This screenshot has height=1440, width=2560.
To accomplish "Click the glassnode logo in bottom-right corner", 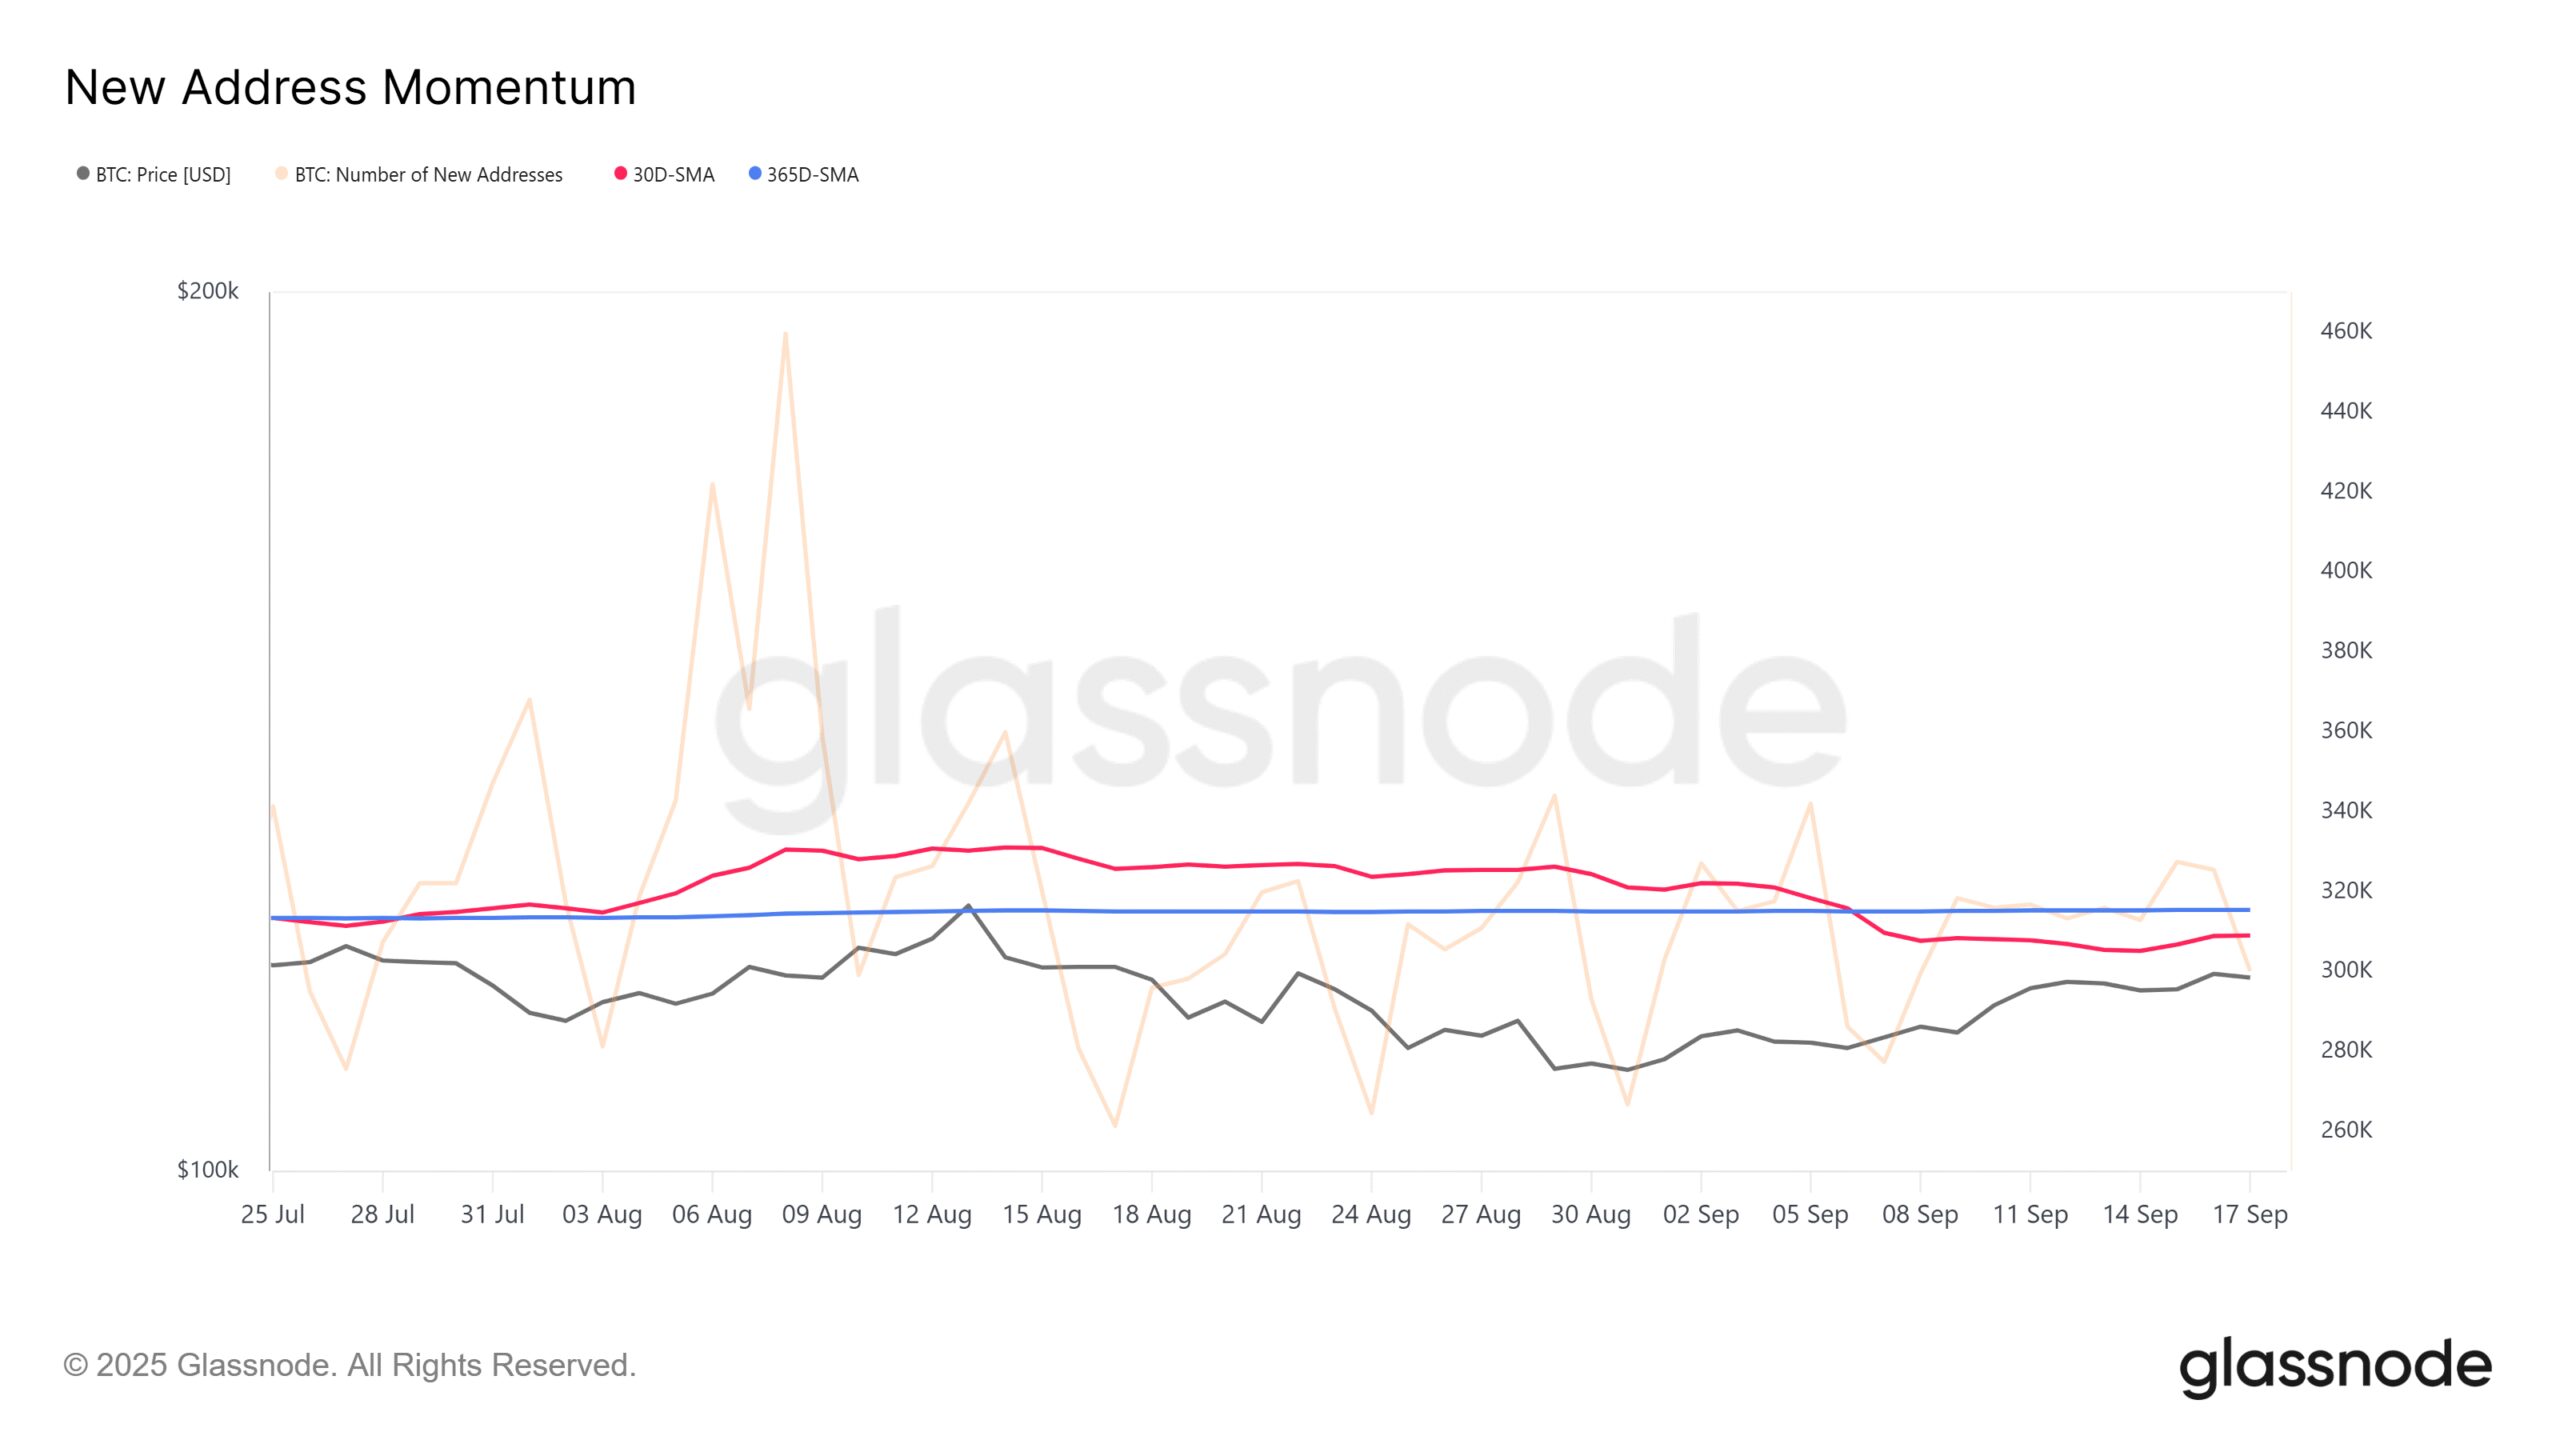I will coord(2334,1366).
